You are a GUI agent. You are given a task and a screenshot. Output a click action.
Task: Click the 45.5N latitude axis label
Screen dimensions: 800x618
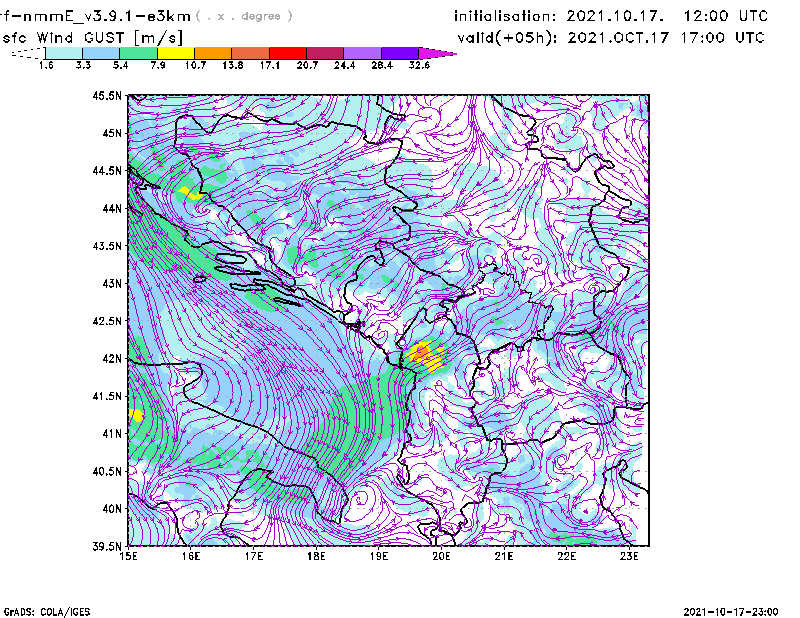coord(108,96)
